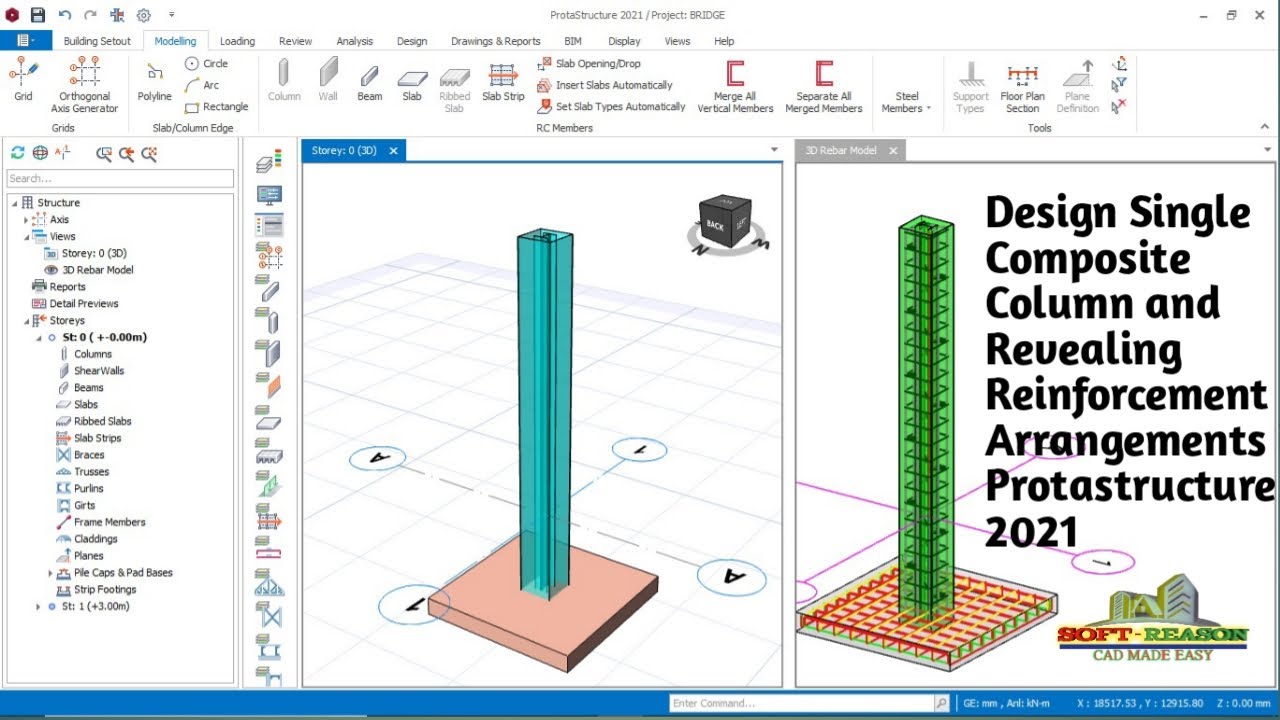Expand the Axis tree node

[x=26, y=220]
